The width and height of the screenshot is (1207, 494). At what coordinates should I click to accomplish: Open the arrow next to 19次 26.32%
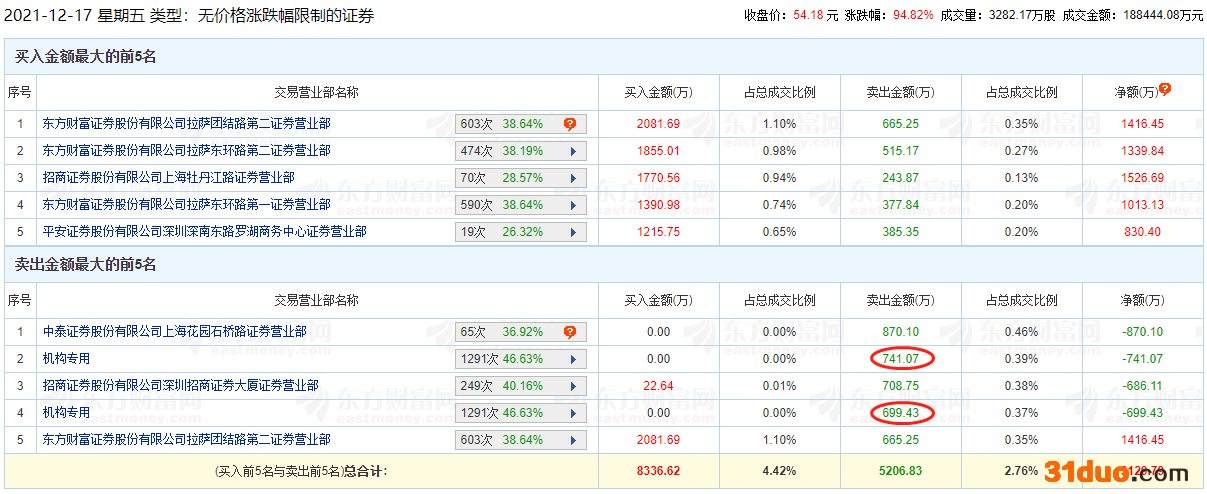click(x=573, y=232)
